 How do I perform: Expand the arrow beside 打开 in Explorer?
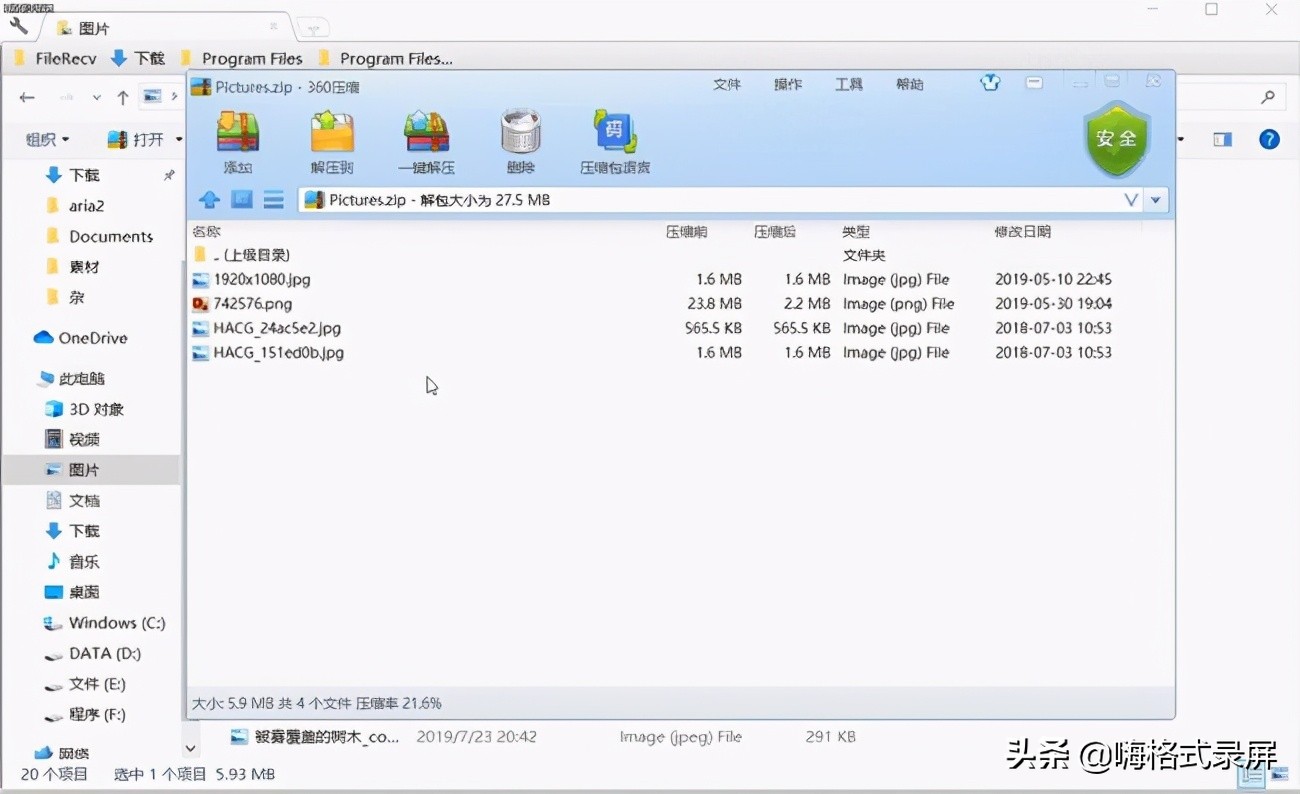click(179, 140)
